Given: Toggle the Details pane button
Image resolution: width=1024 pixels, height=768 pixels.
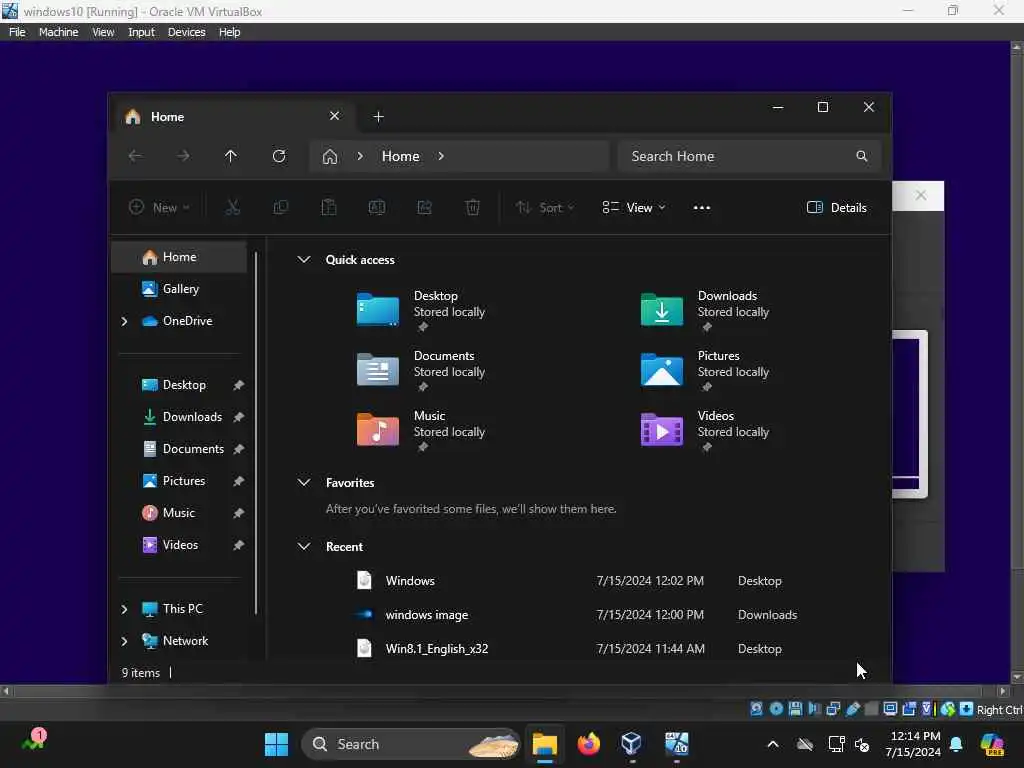Looking at the screenshot, I should point(837,208).
